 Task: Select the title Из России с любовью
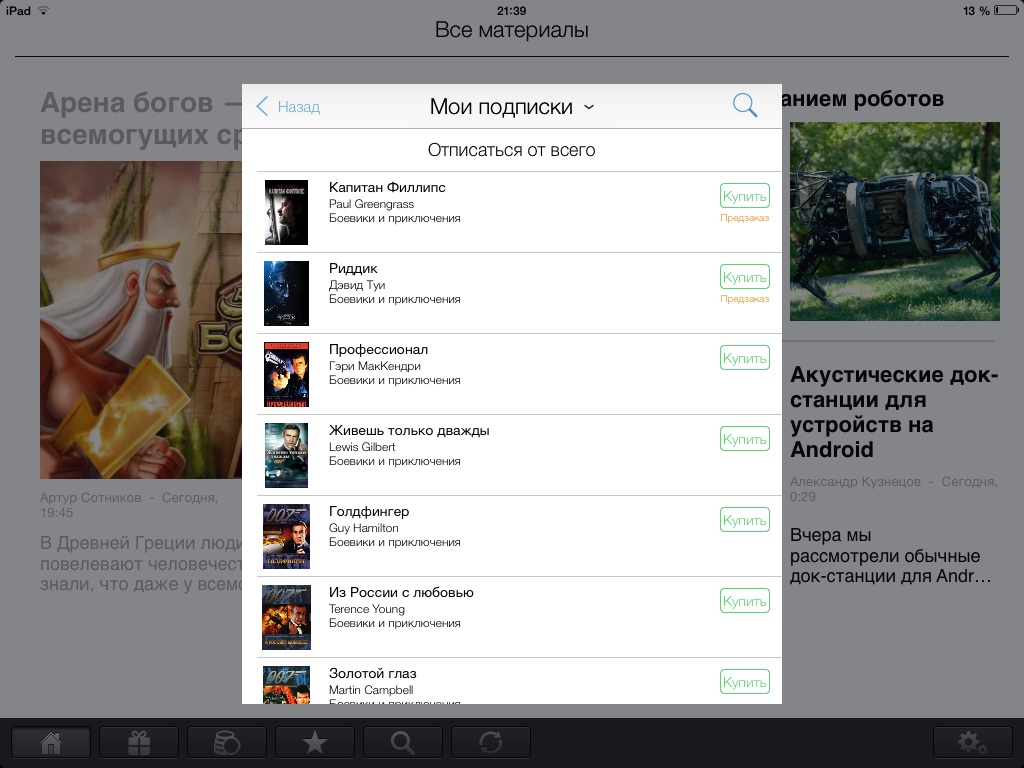pyautogui.click(x=401, y=592)
